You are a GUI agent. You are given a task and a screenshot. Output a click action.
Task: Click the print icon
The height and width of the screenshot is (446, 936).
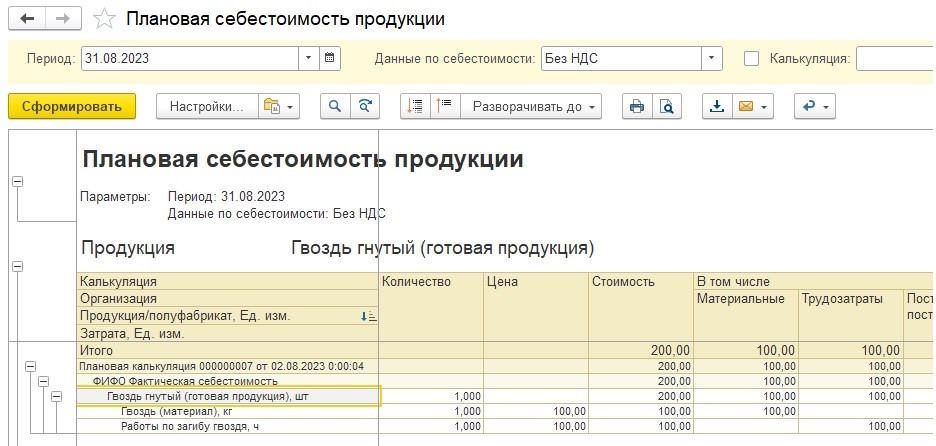635,107
